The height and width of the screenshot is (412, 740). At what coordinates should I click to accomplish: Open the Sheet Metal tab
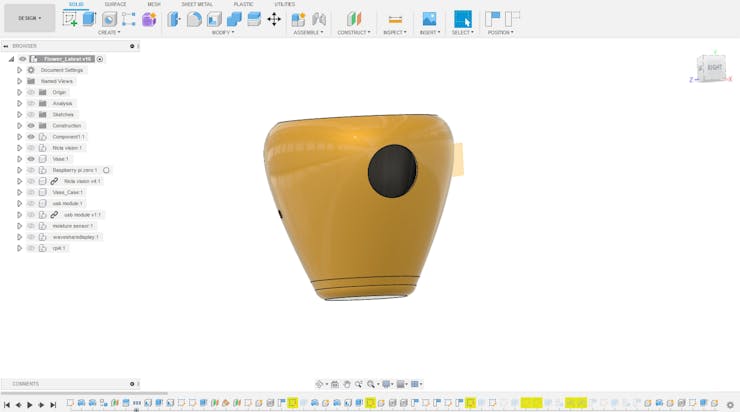click(197, 4)
